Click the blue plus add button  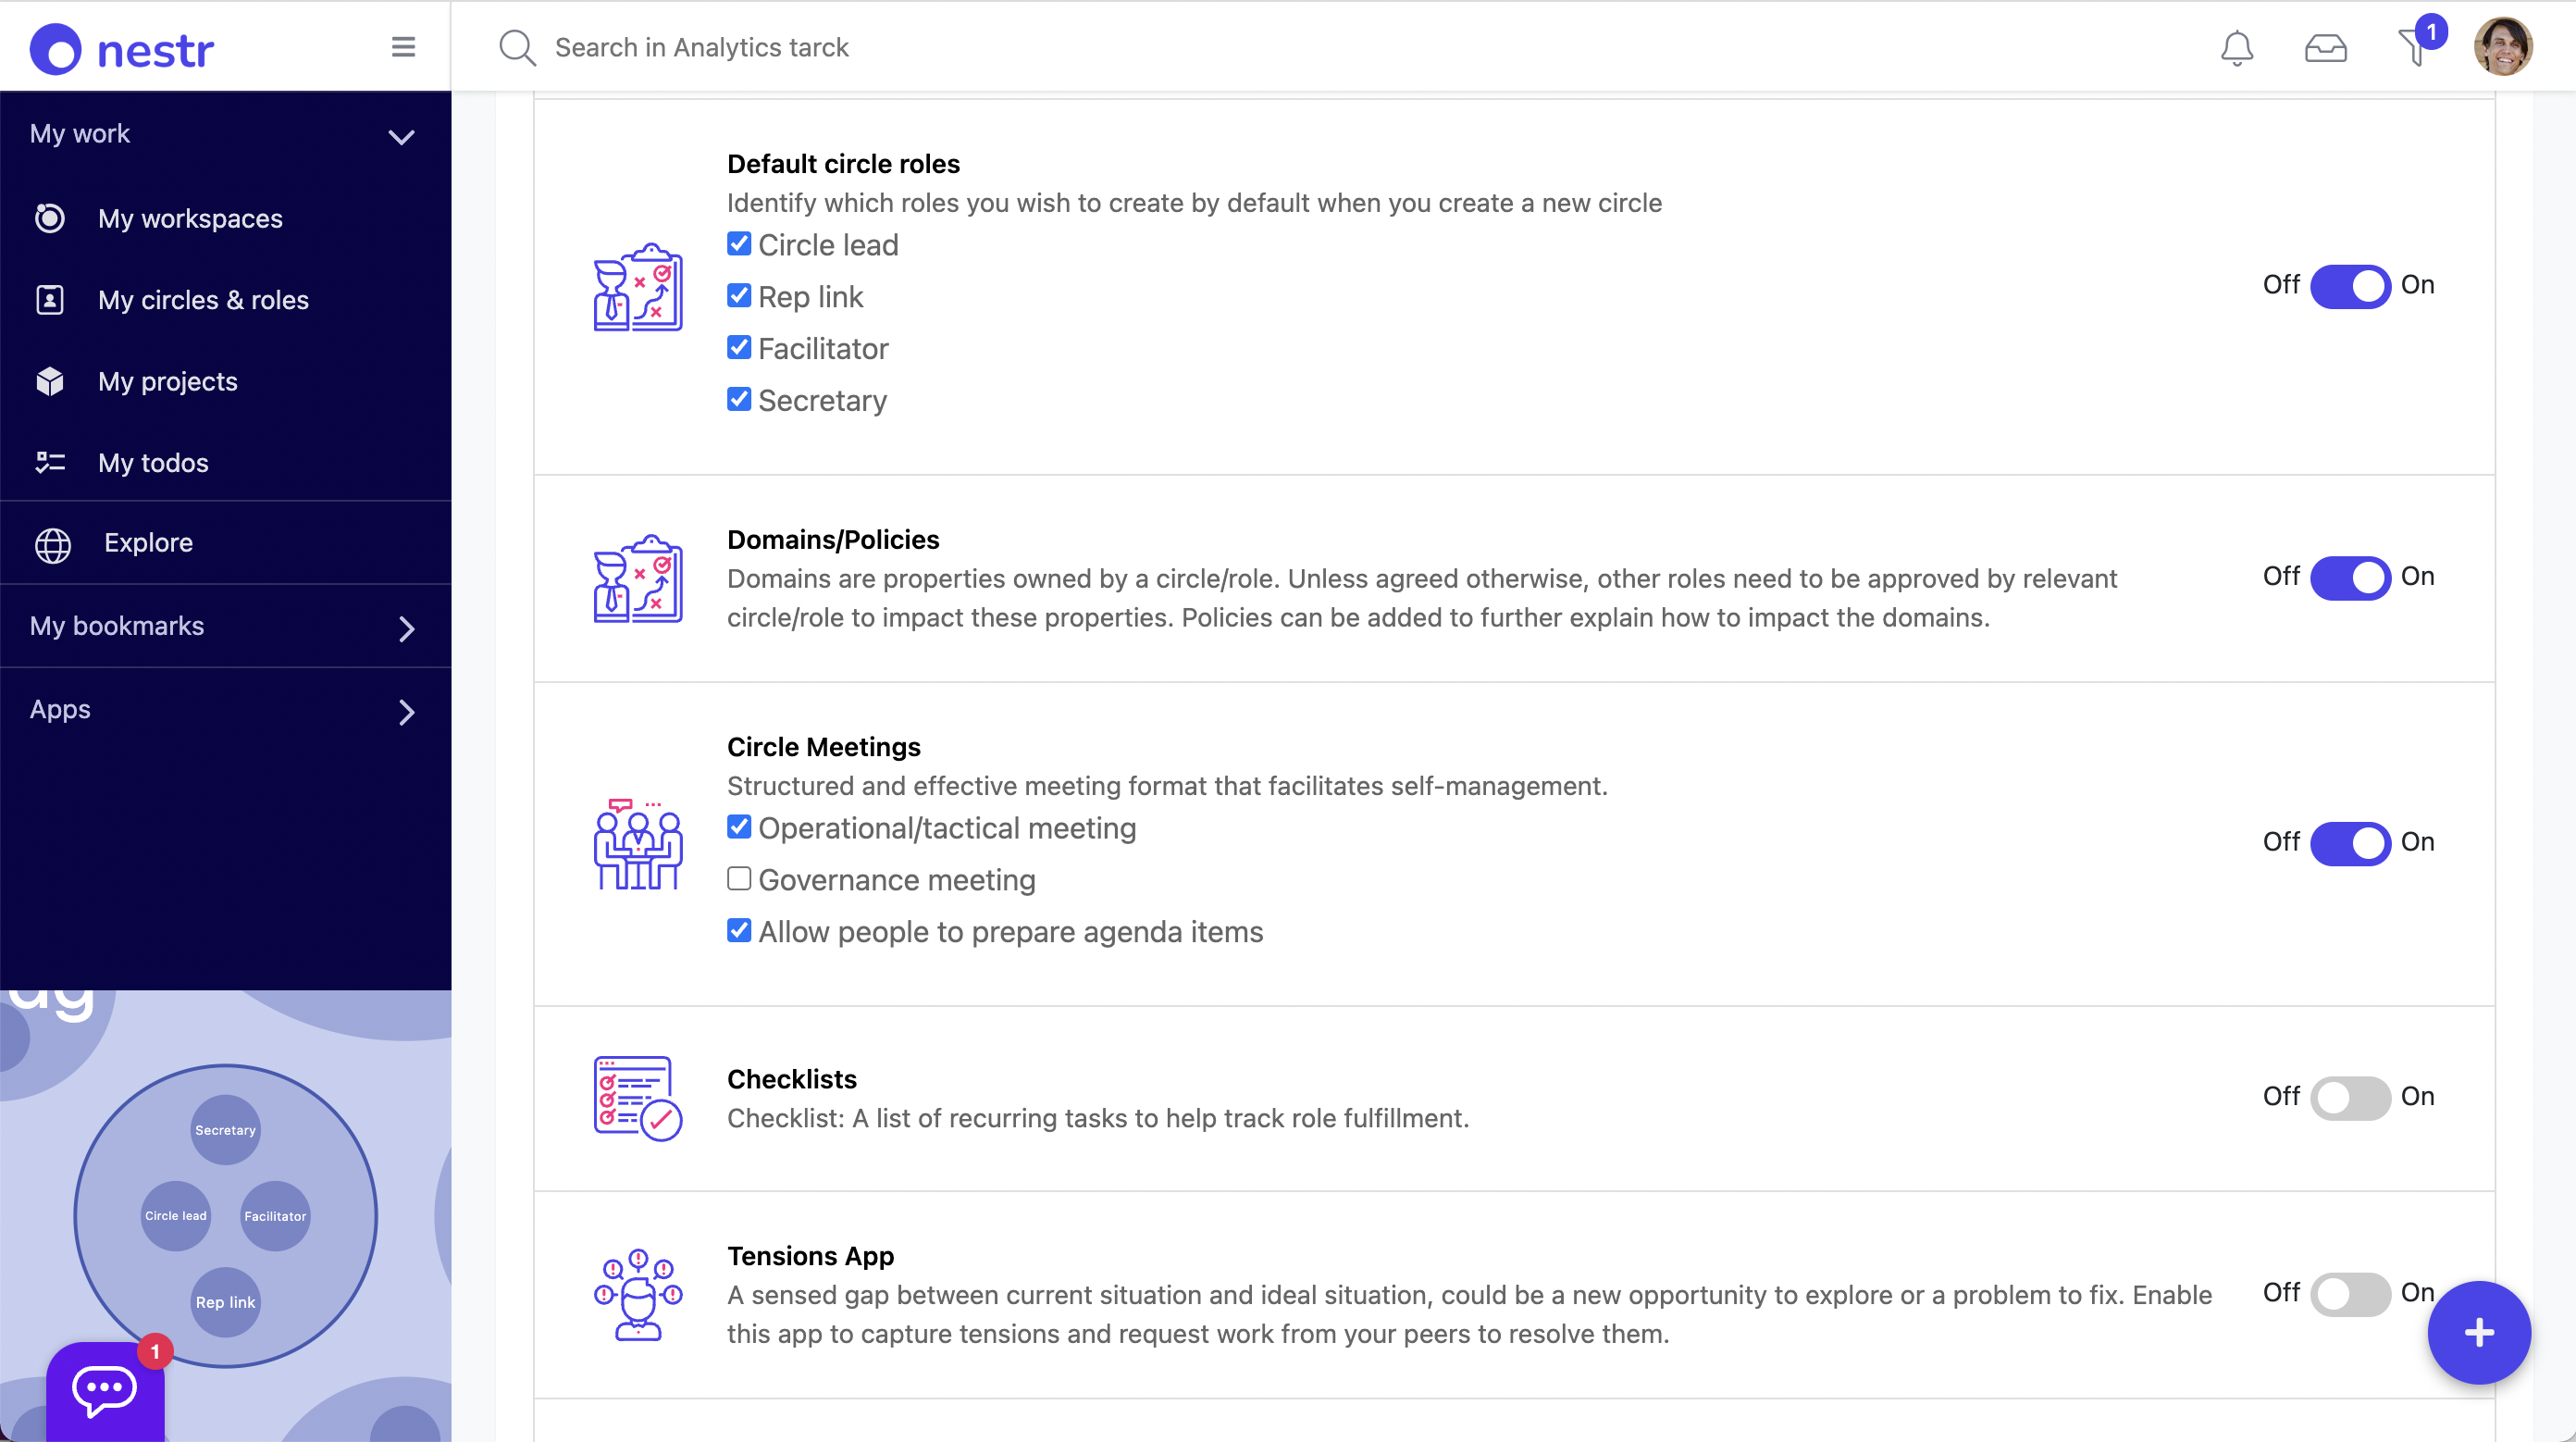(2478, 1332)
